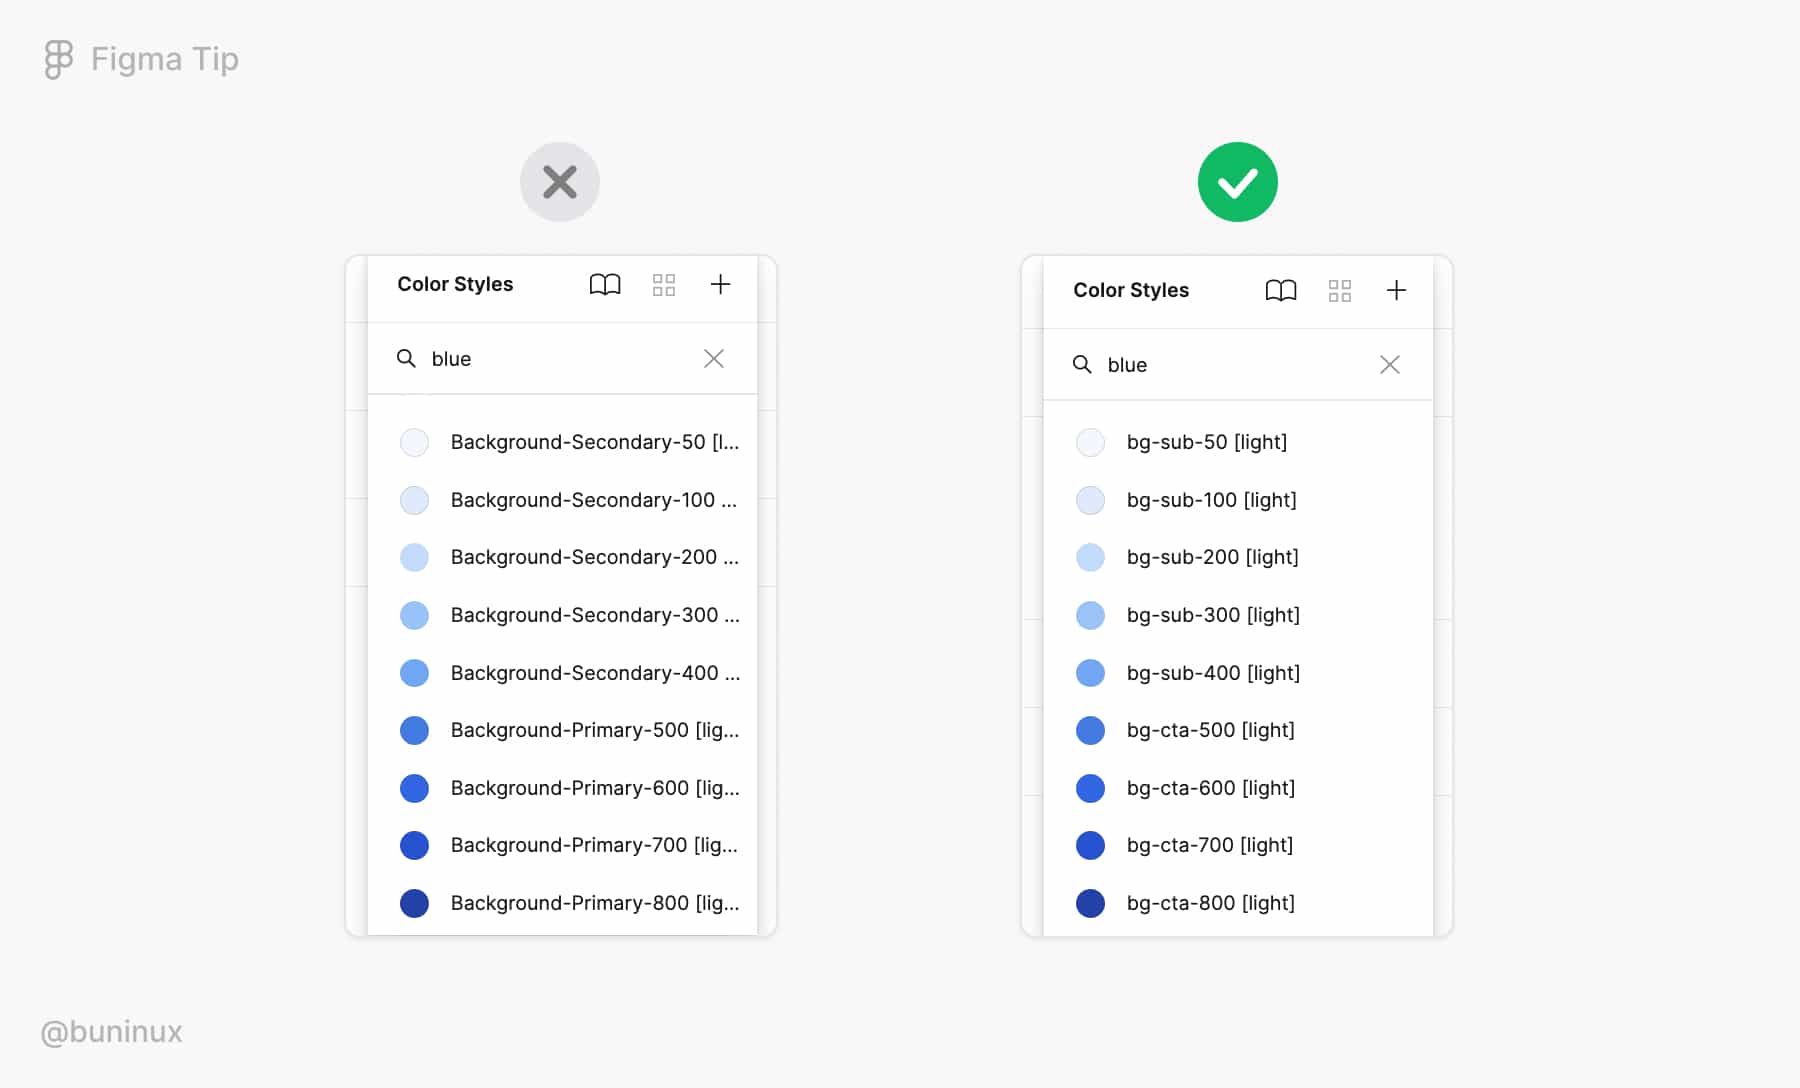
Task: Click the search magnifier icon in right panel
Action: (1083, 364)
